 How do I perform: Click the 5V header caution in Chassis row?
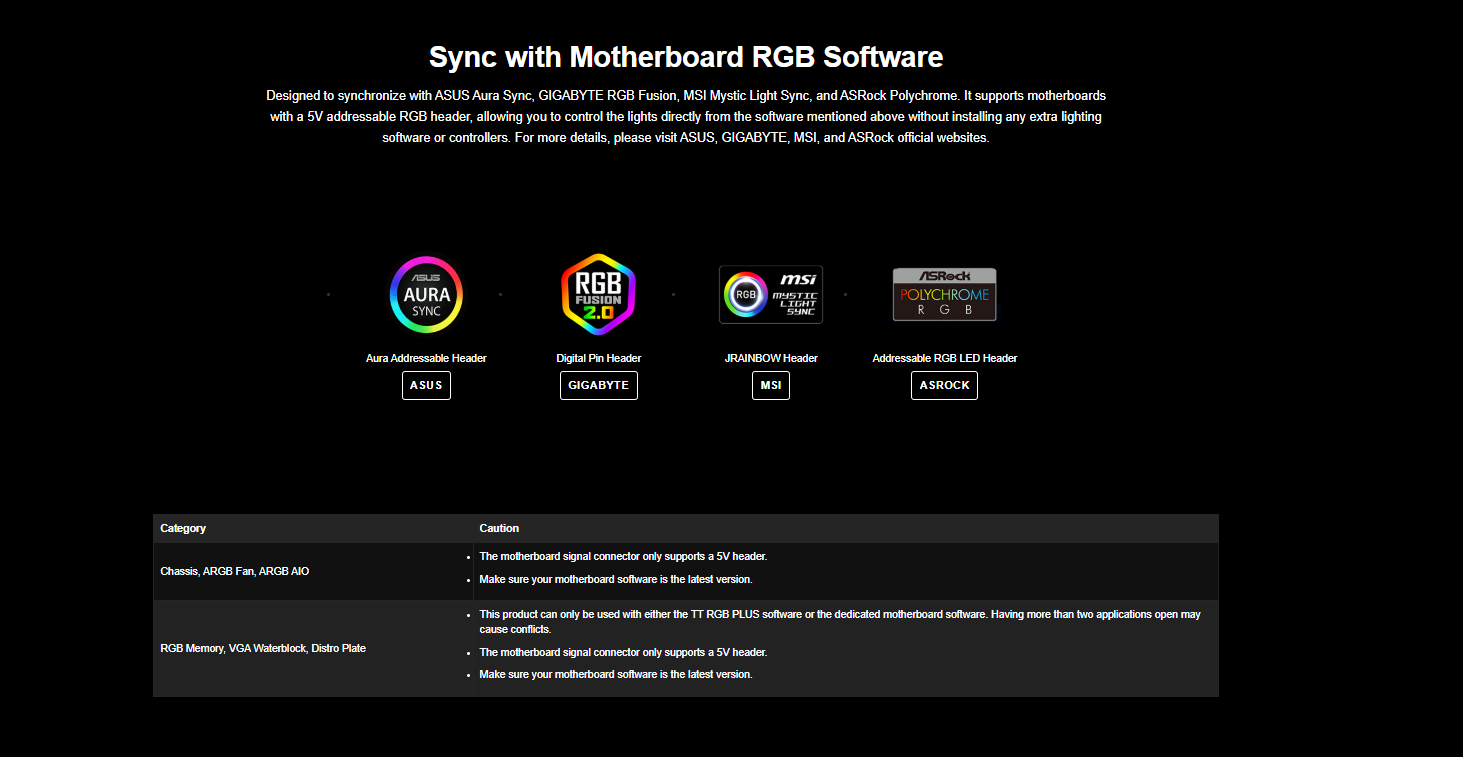pyautogui.click(x=623, y=556)
